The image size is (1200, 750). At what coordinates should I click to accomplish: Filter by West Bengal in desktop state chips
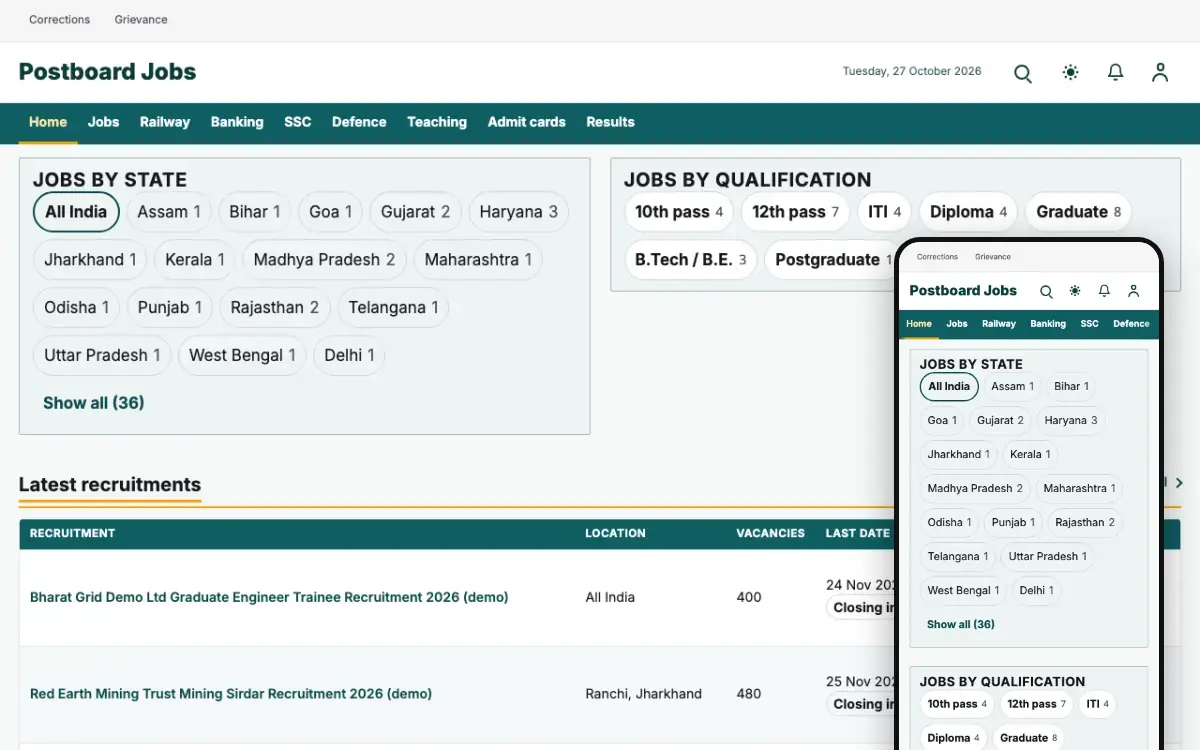[242, 356]
